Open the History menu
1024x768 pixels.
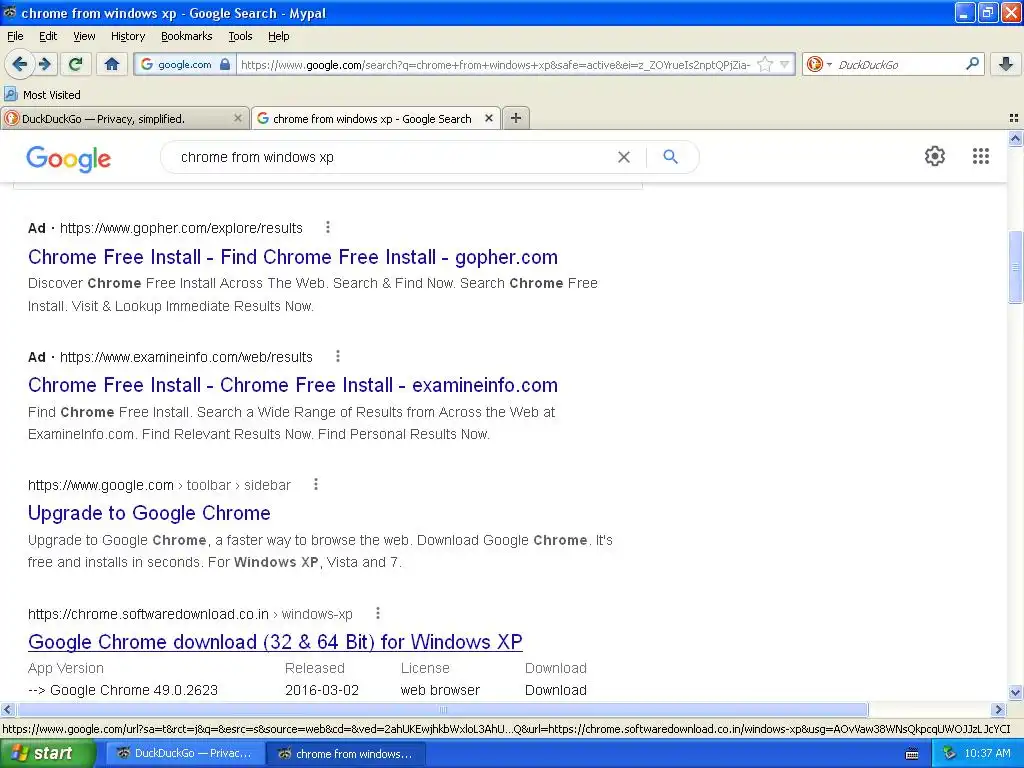128,36
